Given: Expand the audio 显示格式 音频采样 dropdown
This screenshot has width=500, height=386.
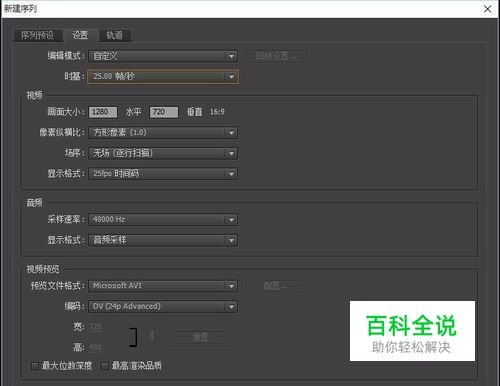Looking at the screenshot, I should (x=163, y=240).
